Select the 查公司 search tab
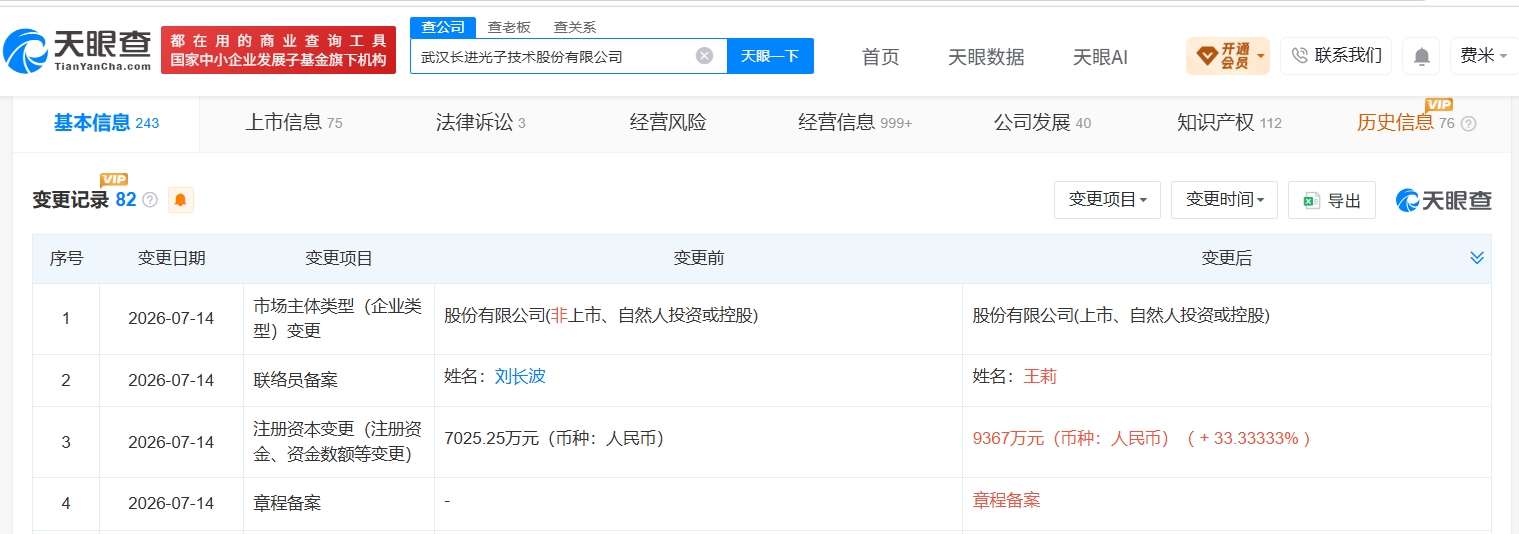Image resolution: width=1519 pixels, height=534 pixels. pos(443,27)
